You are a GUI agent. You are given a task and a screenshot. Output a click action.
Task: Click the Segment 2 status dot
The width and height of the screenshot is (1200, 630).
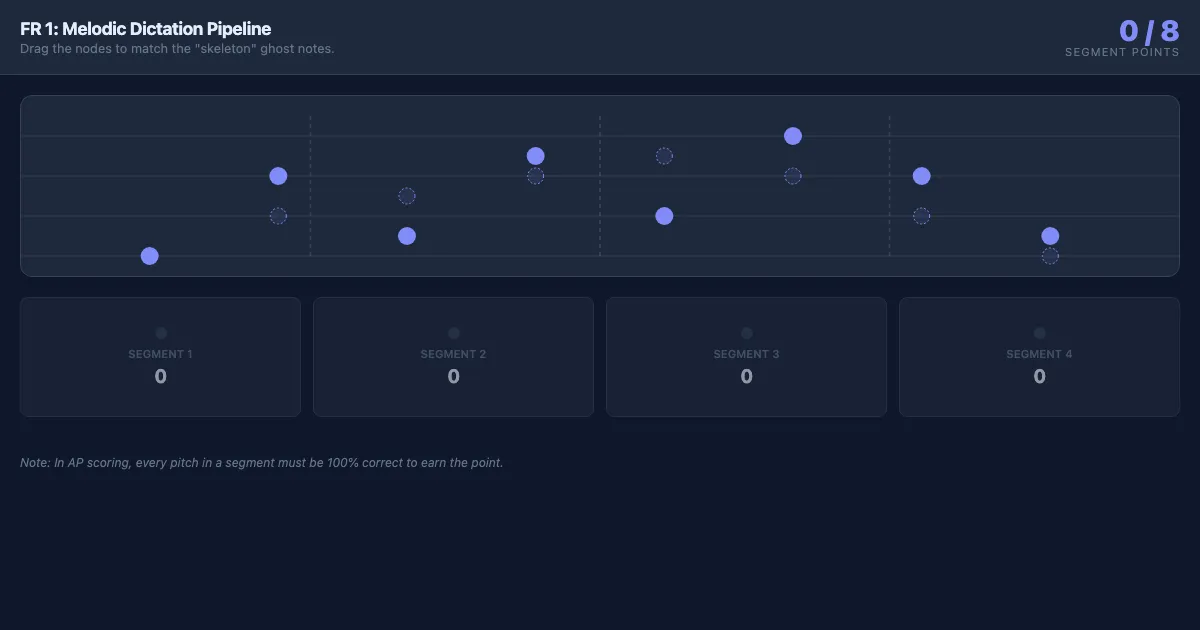454,333
